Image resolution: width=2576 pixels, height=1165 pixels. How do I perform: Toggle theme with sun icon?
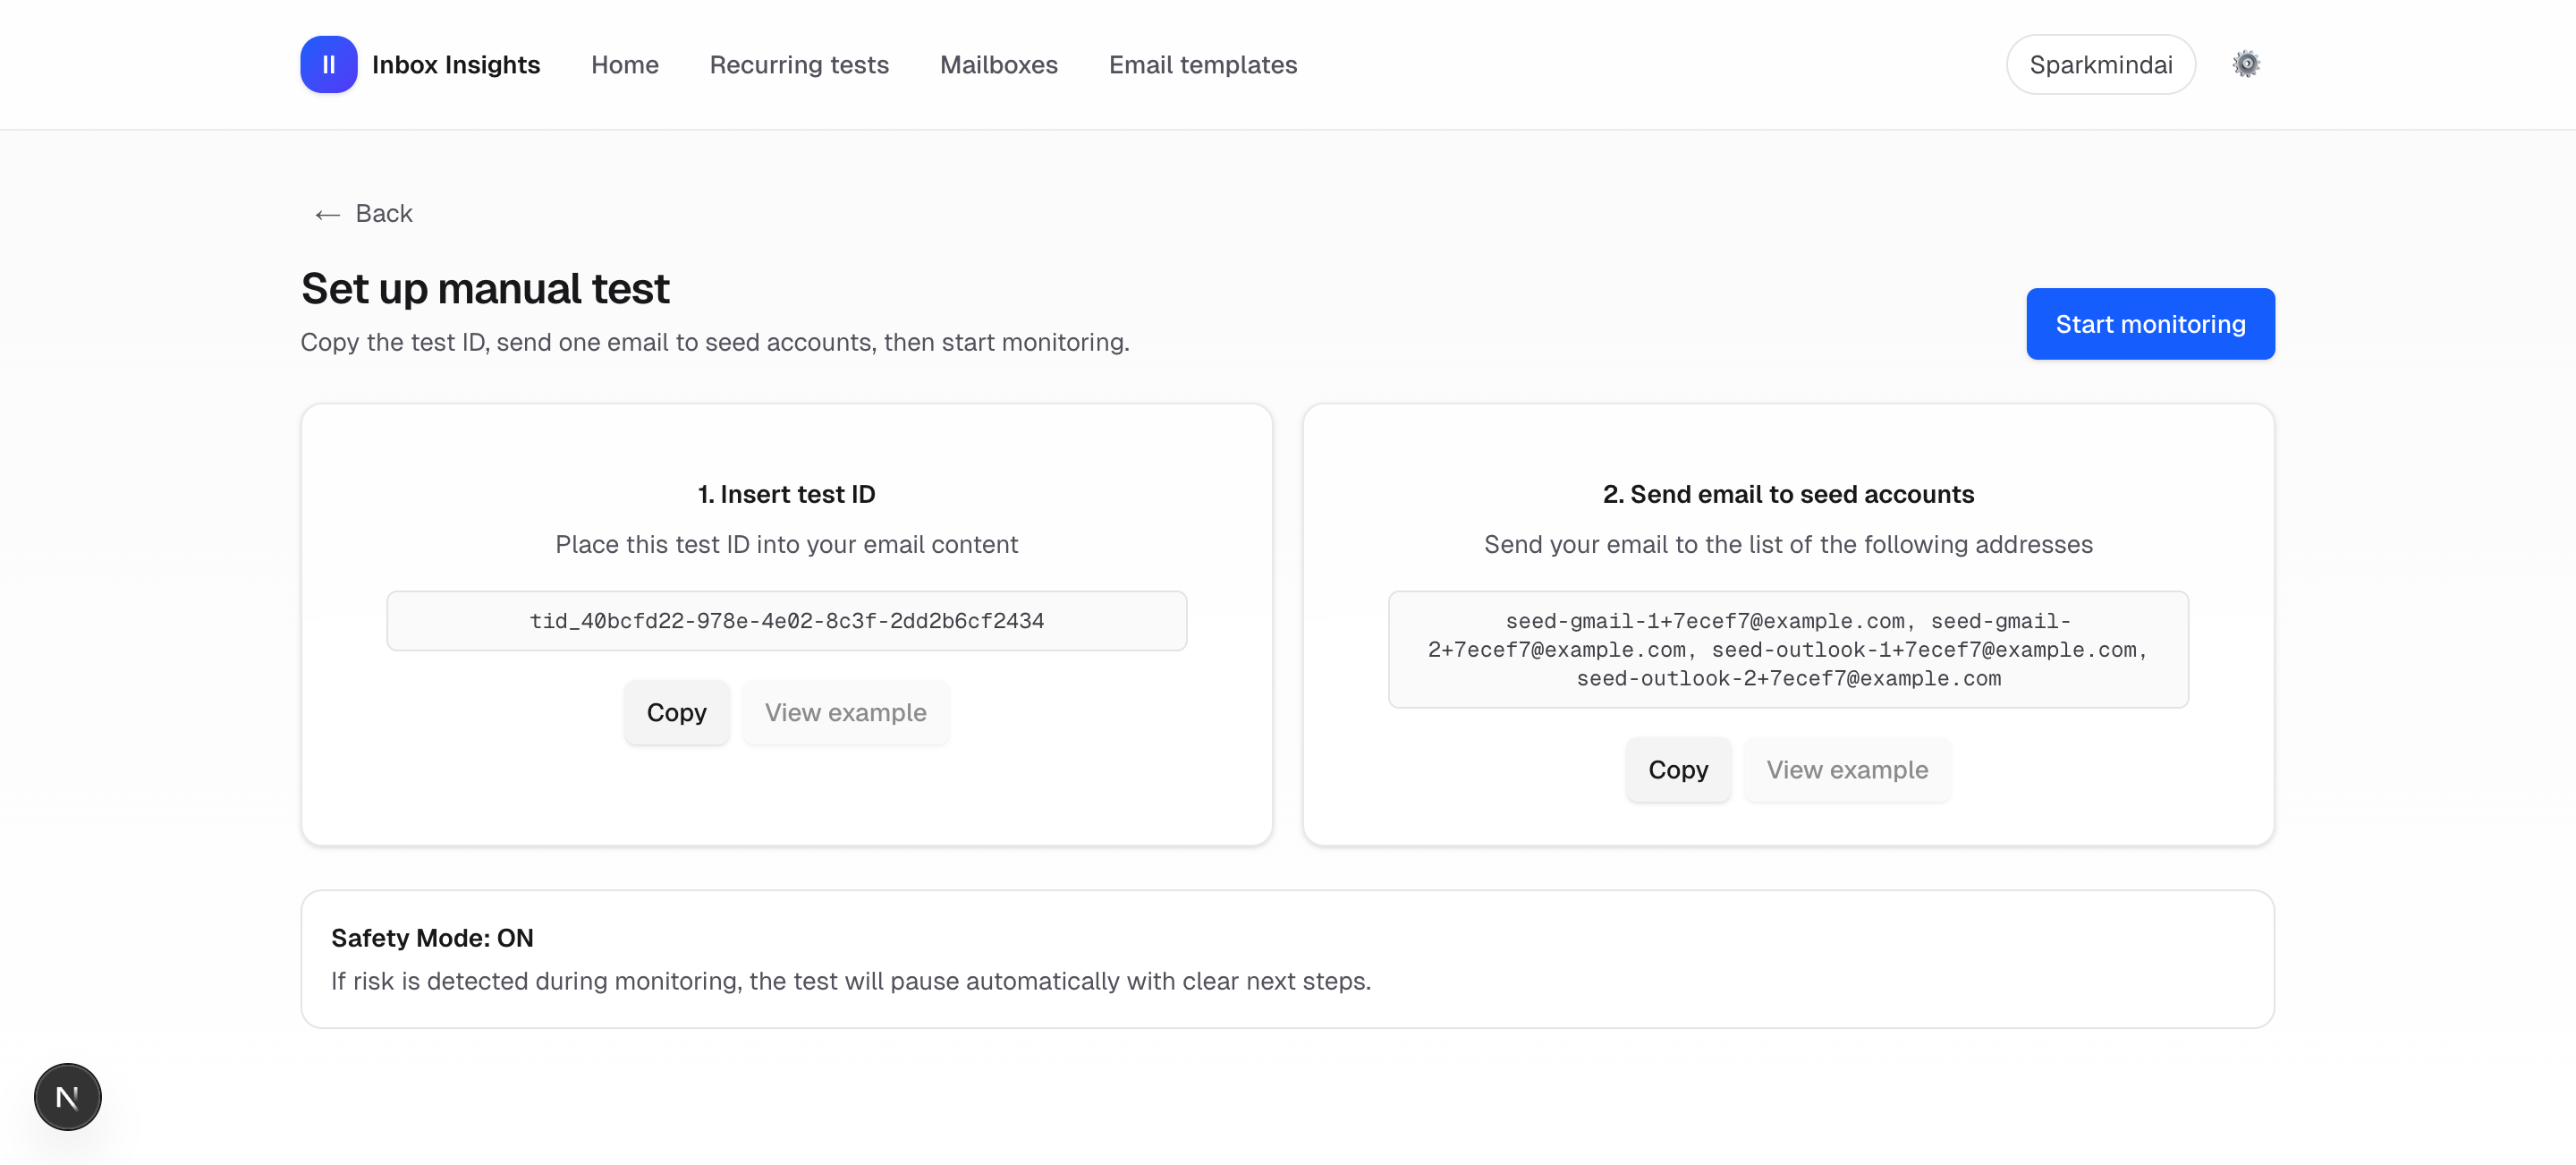(2246, 64)
